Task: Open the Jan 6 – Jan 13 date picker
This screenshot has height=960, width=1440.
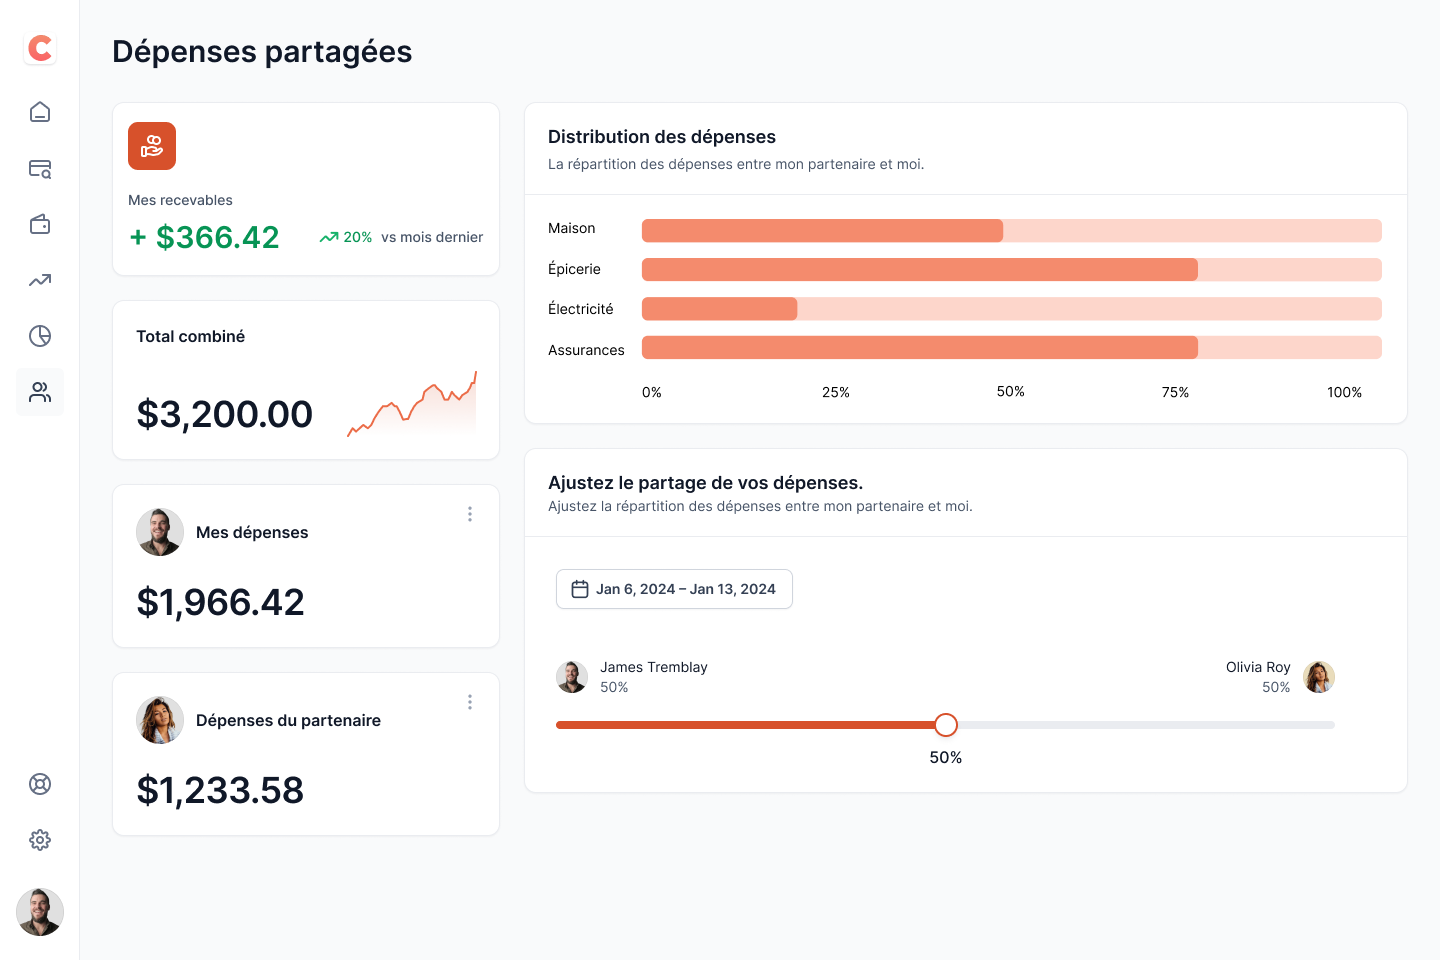Action: [674, 589]
